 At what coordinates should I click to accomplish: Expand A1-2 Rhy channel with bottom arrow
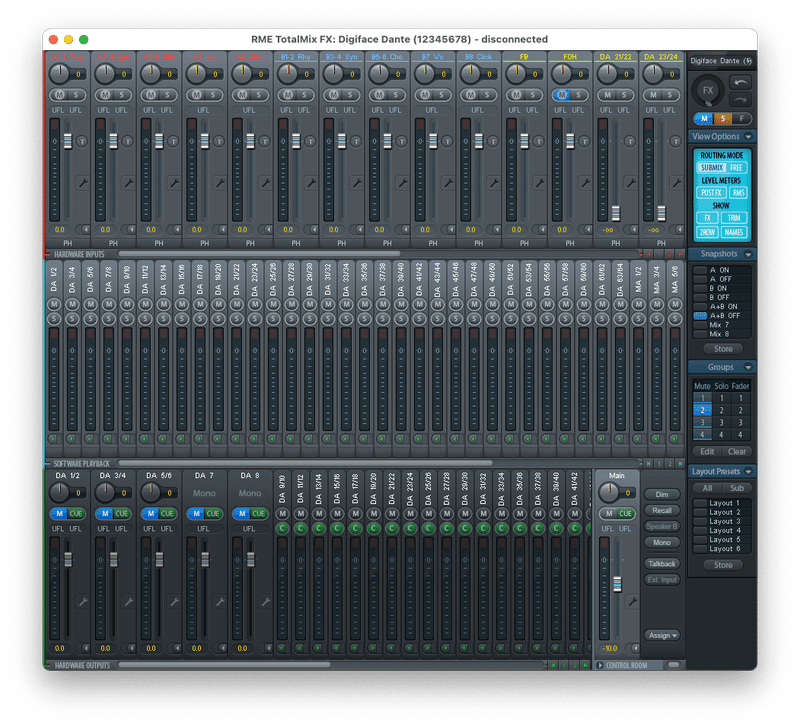[x=85, y=230]
